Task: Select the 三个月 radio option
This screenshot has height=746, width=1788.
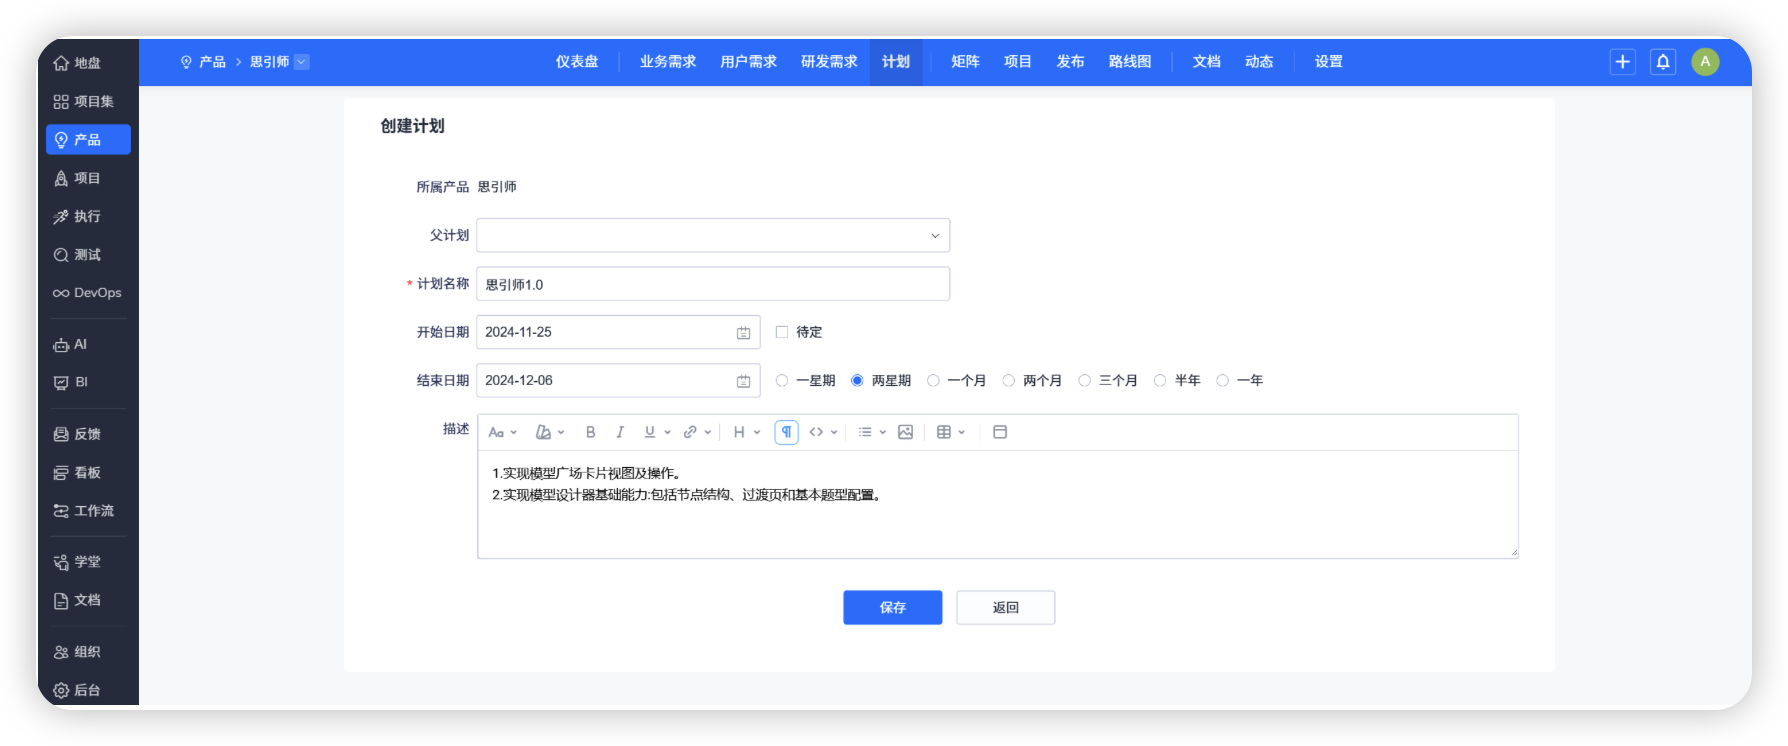Action: click(x=1084, y=380)
